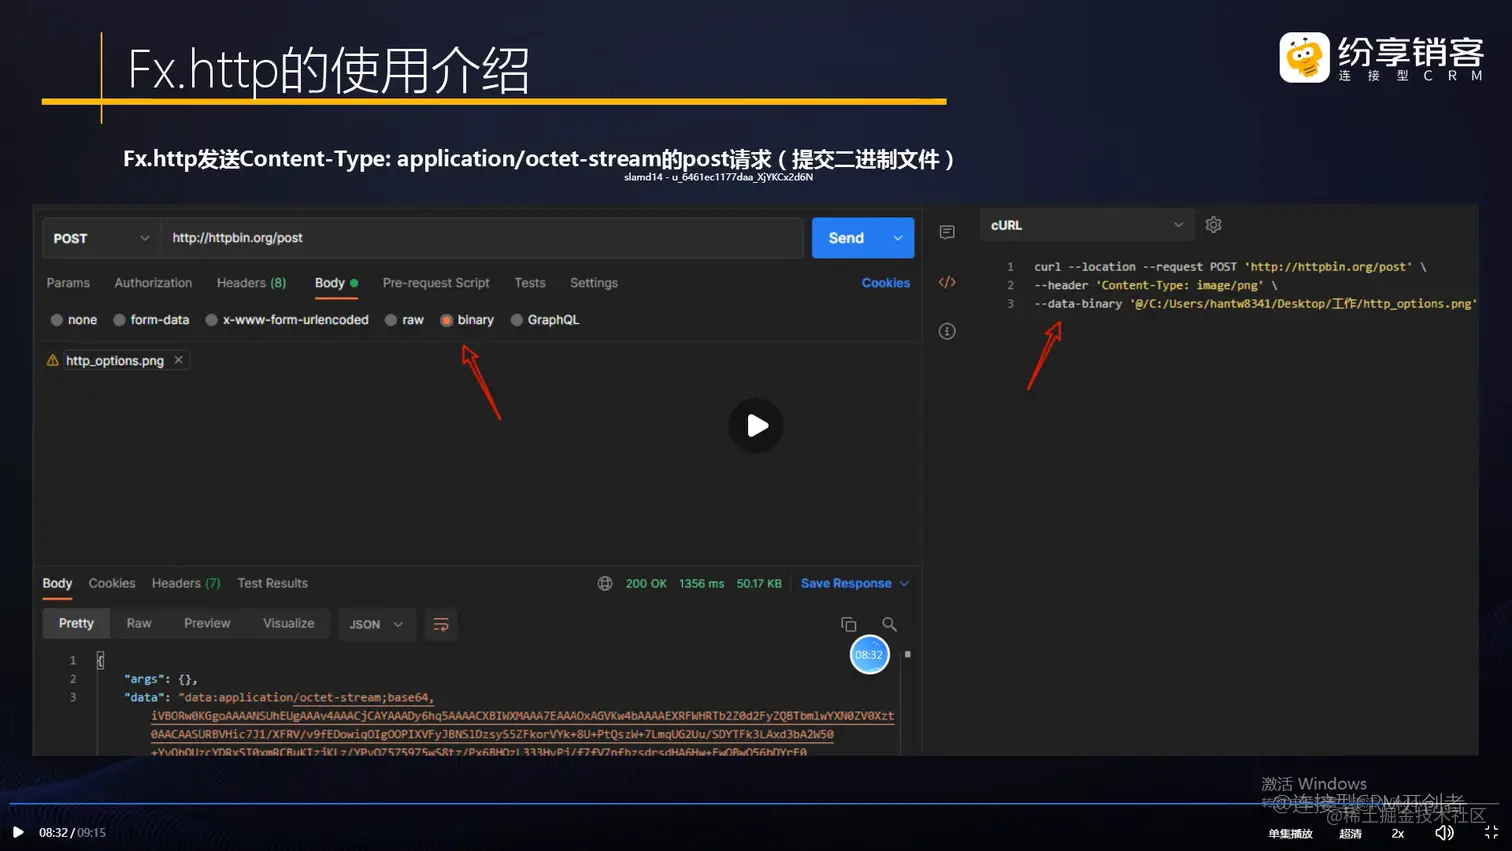Open the response Body tab
This screenshot has height=851, width=1512.
[x=57, y=583]
